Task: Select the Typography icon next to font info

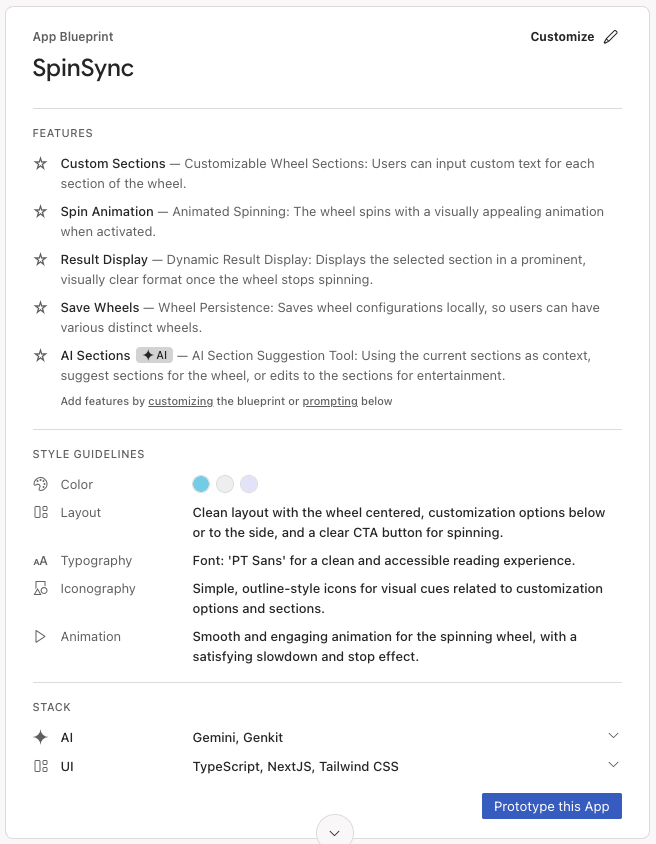Action: [40, 560]
